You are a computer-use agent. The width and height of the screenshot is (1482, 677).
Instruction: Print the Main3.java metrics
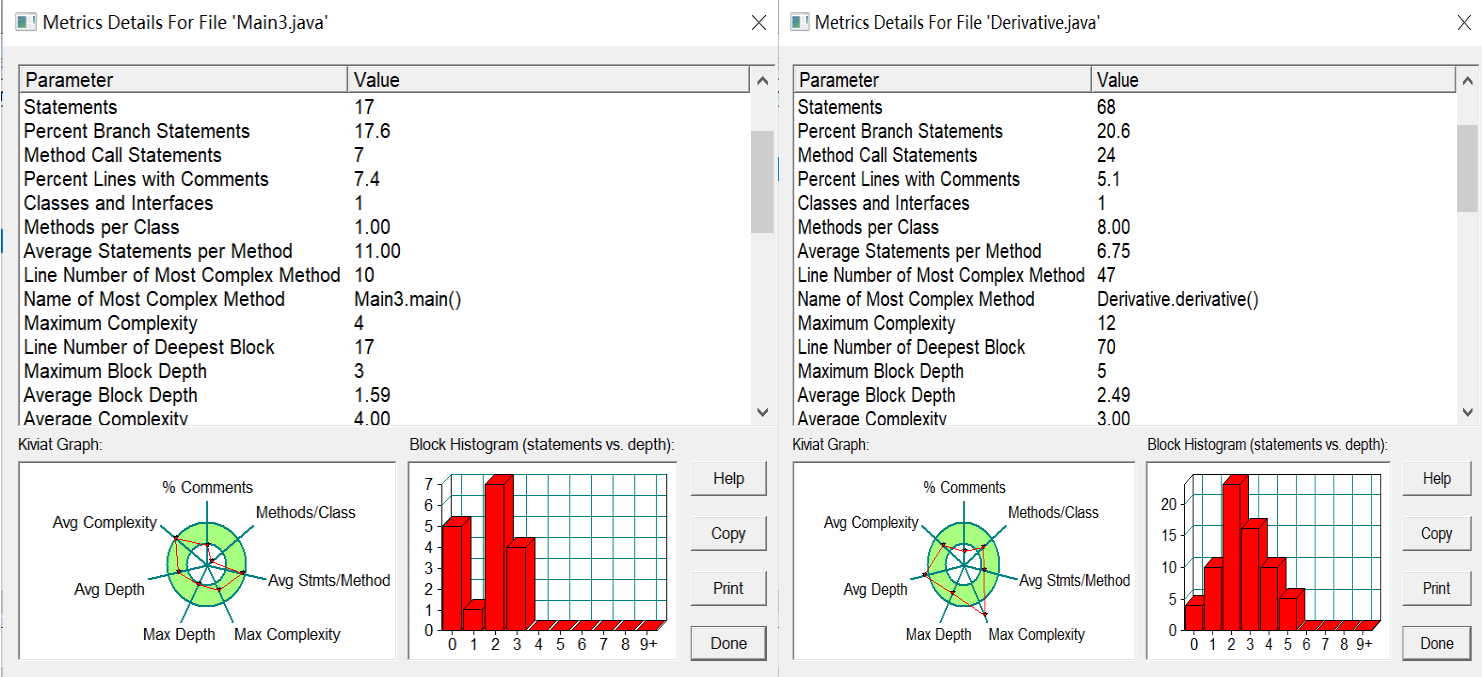click(x=728, y=588)
